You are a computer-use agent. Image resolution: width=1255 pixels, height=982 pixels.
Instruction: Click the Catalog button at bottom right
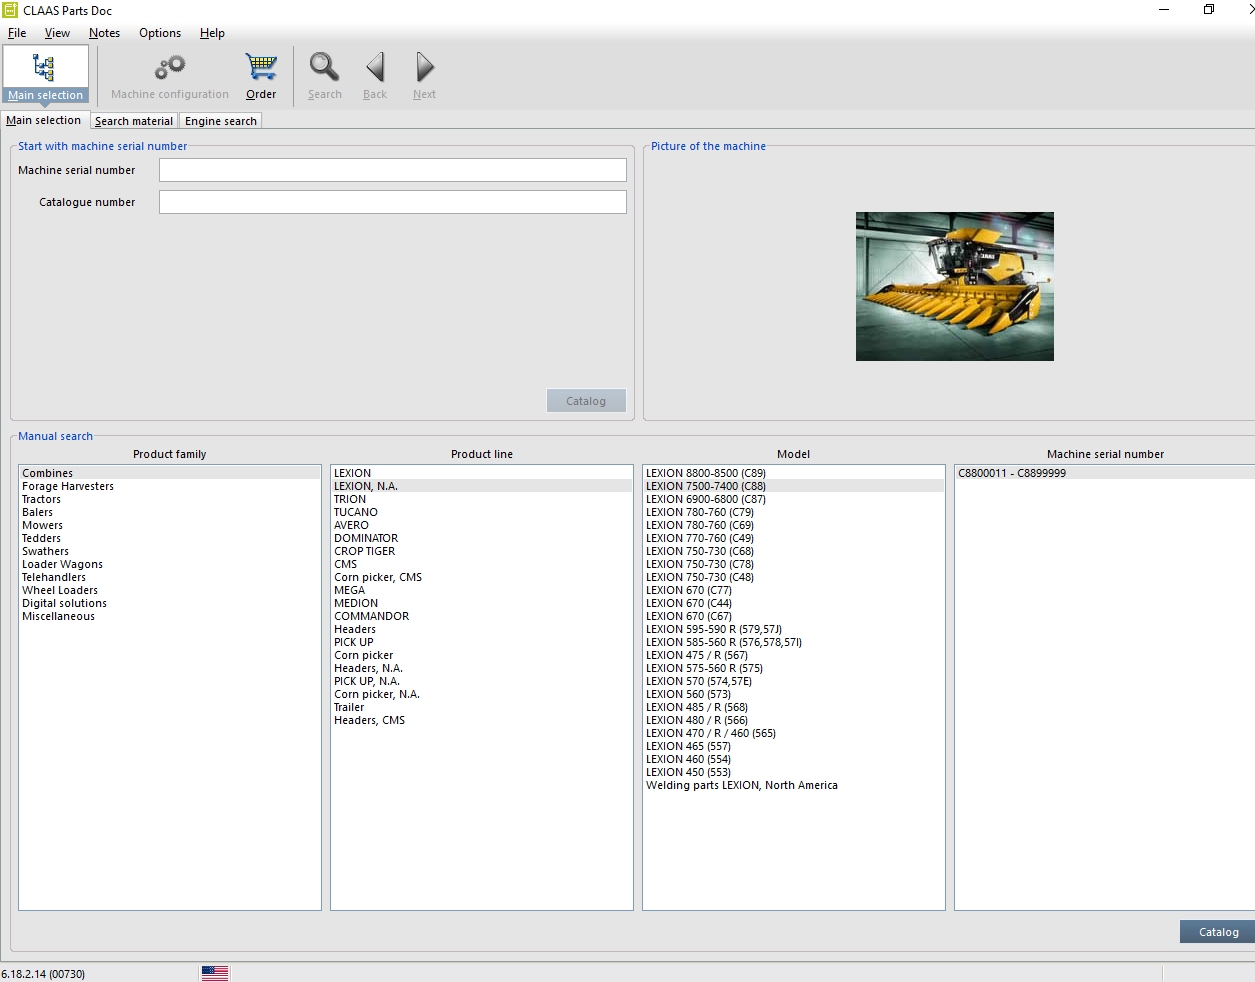tap(1216, 931)
